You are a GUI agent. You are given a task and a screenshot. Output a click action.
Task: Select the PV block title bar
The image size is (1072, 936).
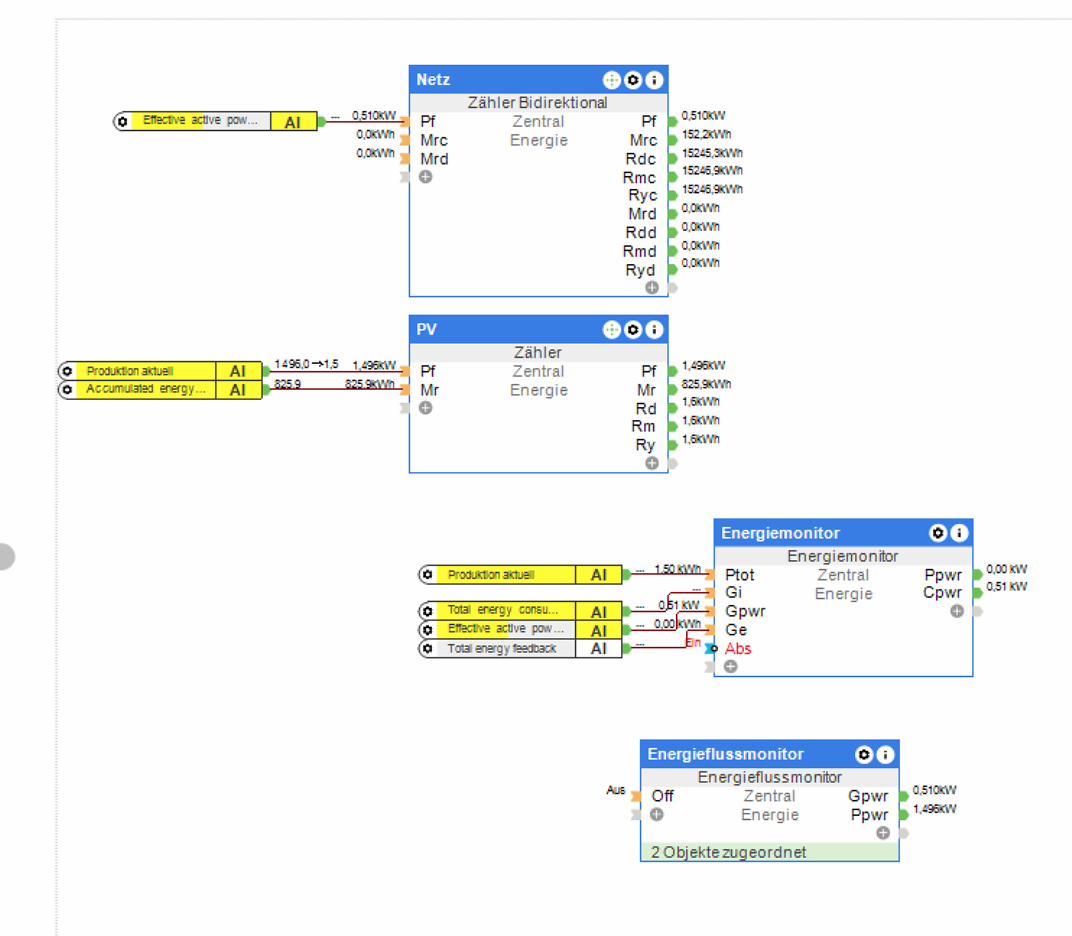click(x=539, y=330)
